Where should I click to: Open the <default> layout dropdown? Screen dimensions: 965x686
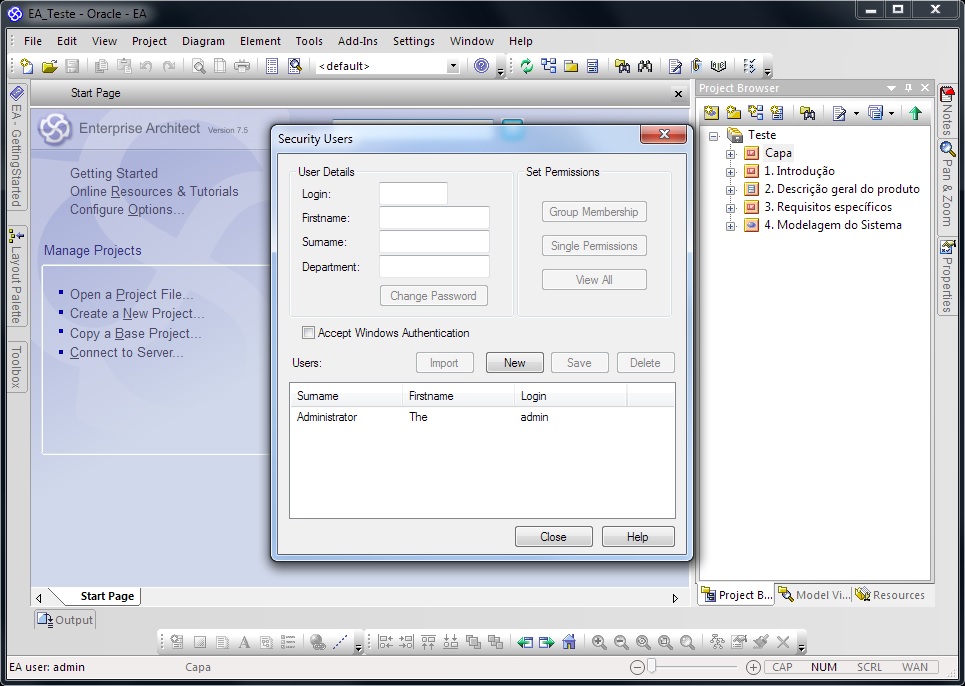(x=452, y=67)
